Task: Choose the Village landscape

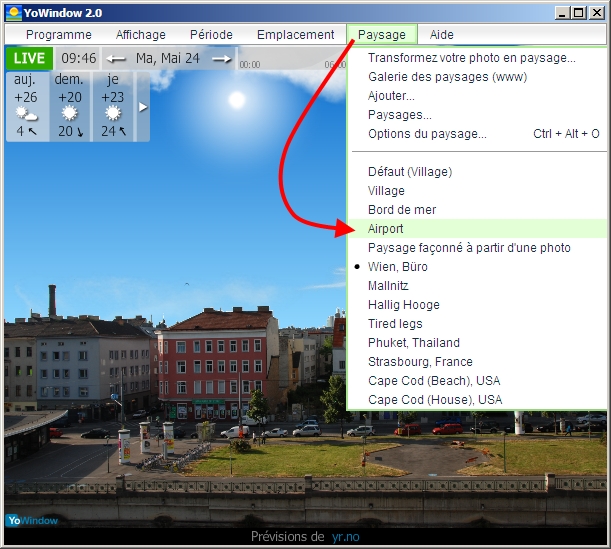Action: click(477, 191)
